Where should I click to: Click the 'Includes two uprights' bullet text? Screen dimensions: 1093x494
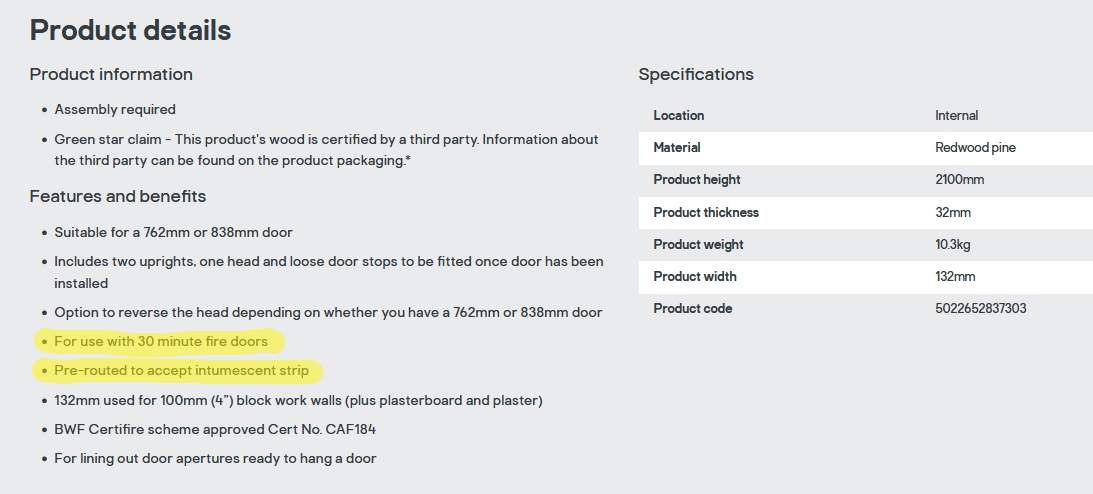[x=329, y=272]
